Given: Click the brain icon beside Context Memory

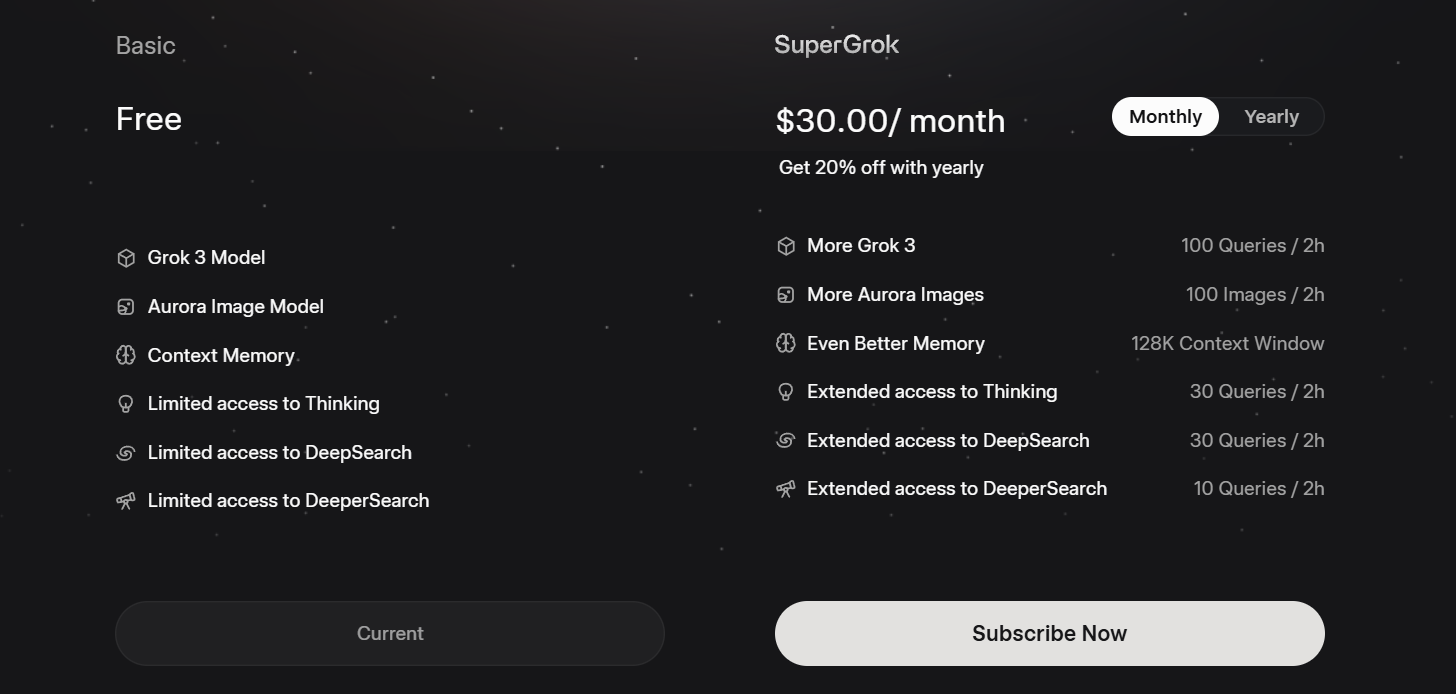Looking at the screenshot, I should 126,355.
